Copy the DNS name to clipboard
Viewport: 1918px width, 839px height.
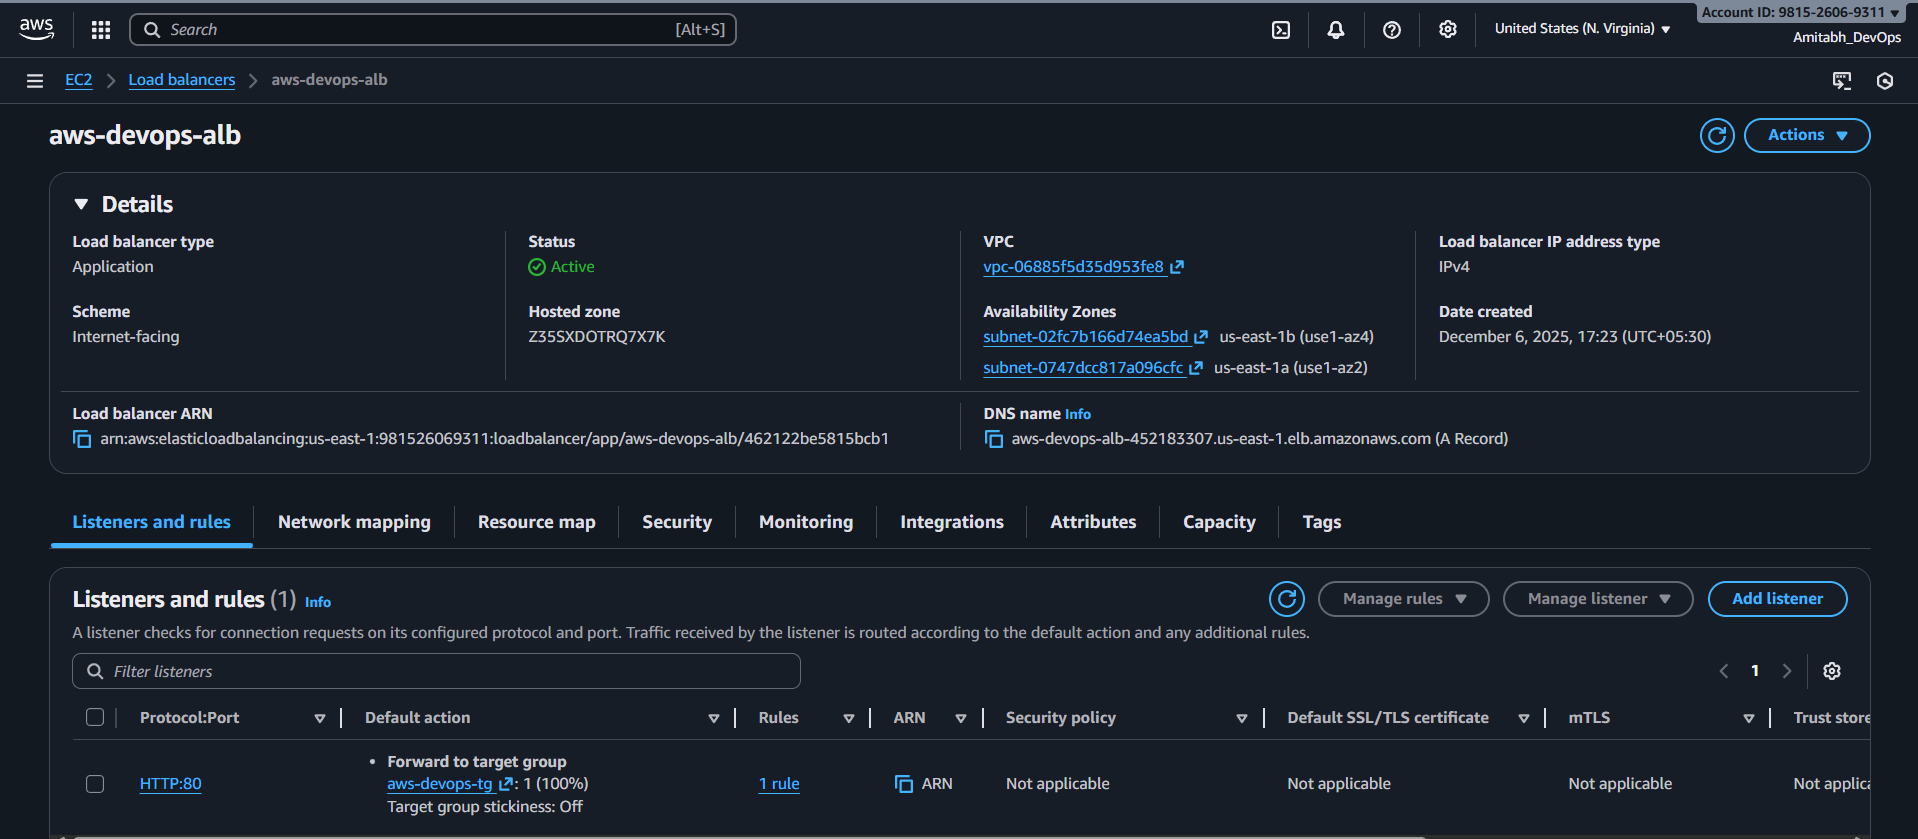(x=993, y=439)
